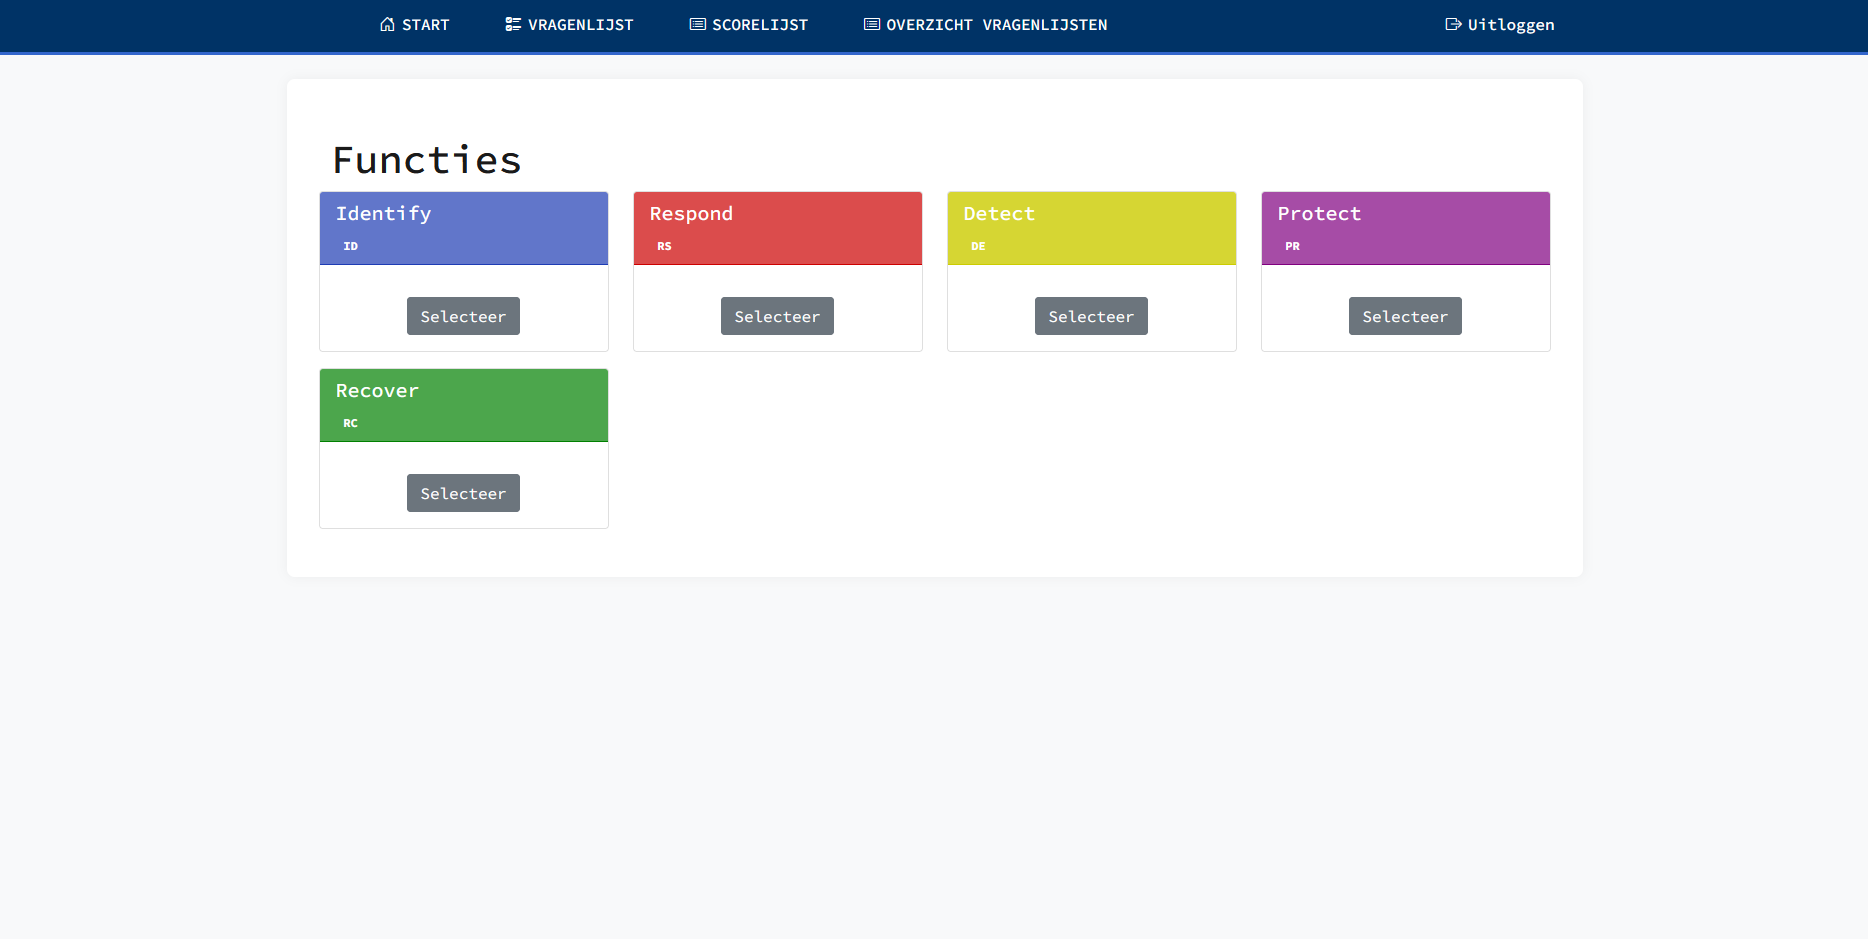Image resolution: width=1868 pixels, height=939 pixels.
Task: Navigate to OVERZICHT VRAGENLIJSTEN
Action: (x=996, y=25)
